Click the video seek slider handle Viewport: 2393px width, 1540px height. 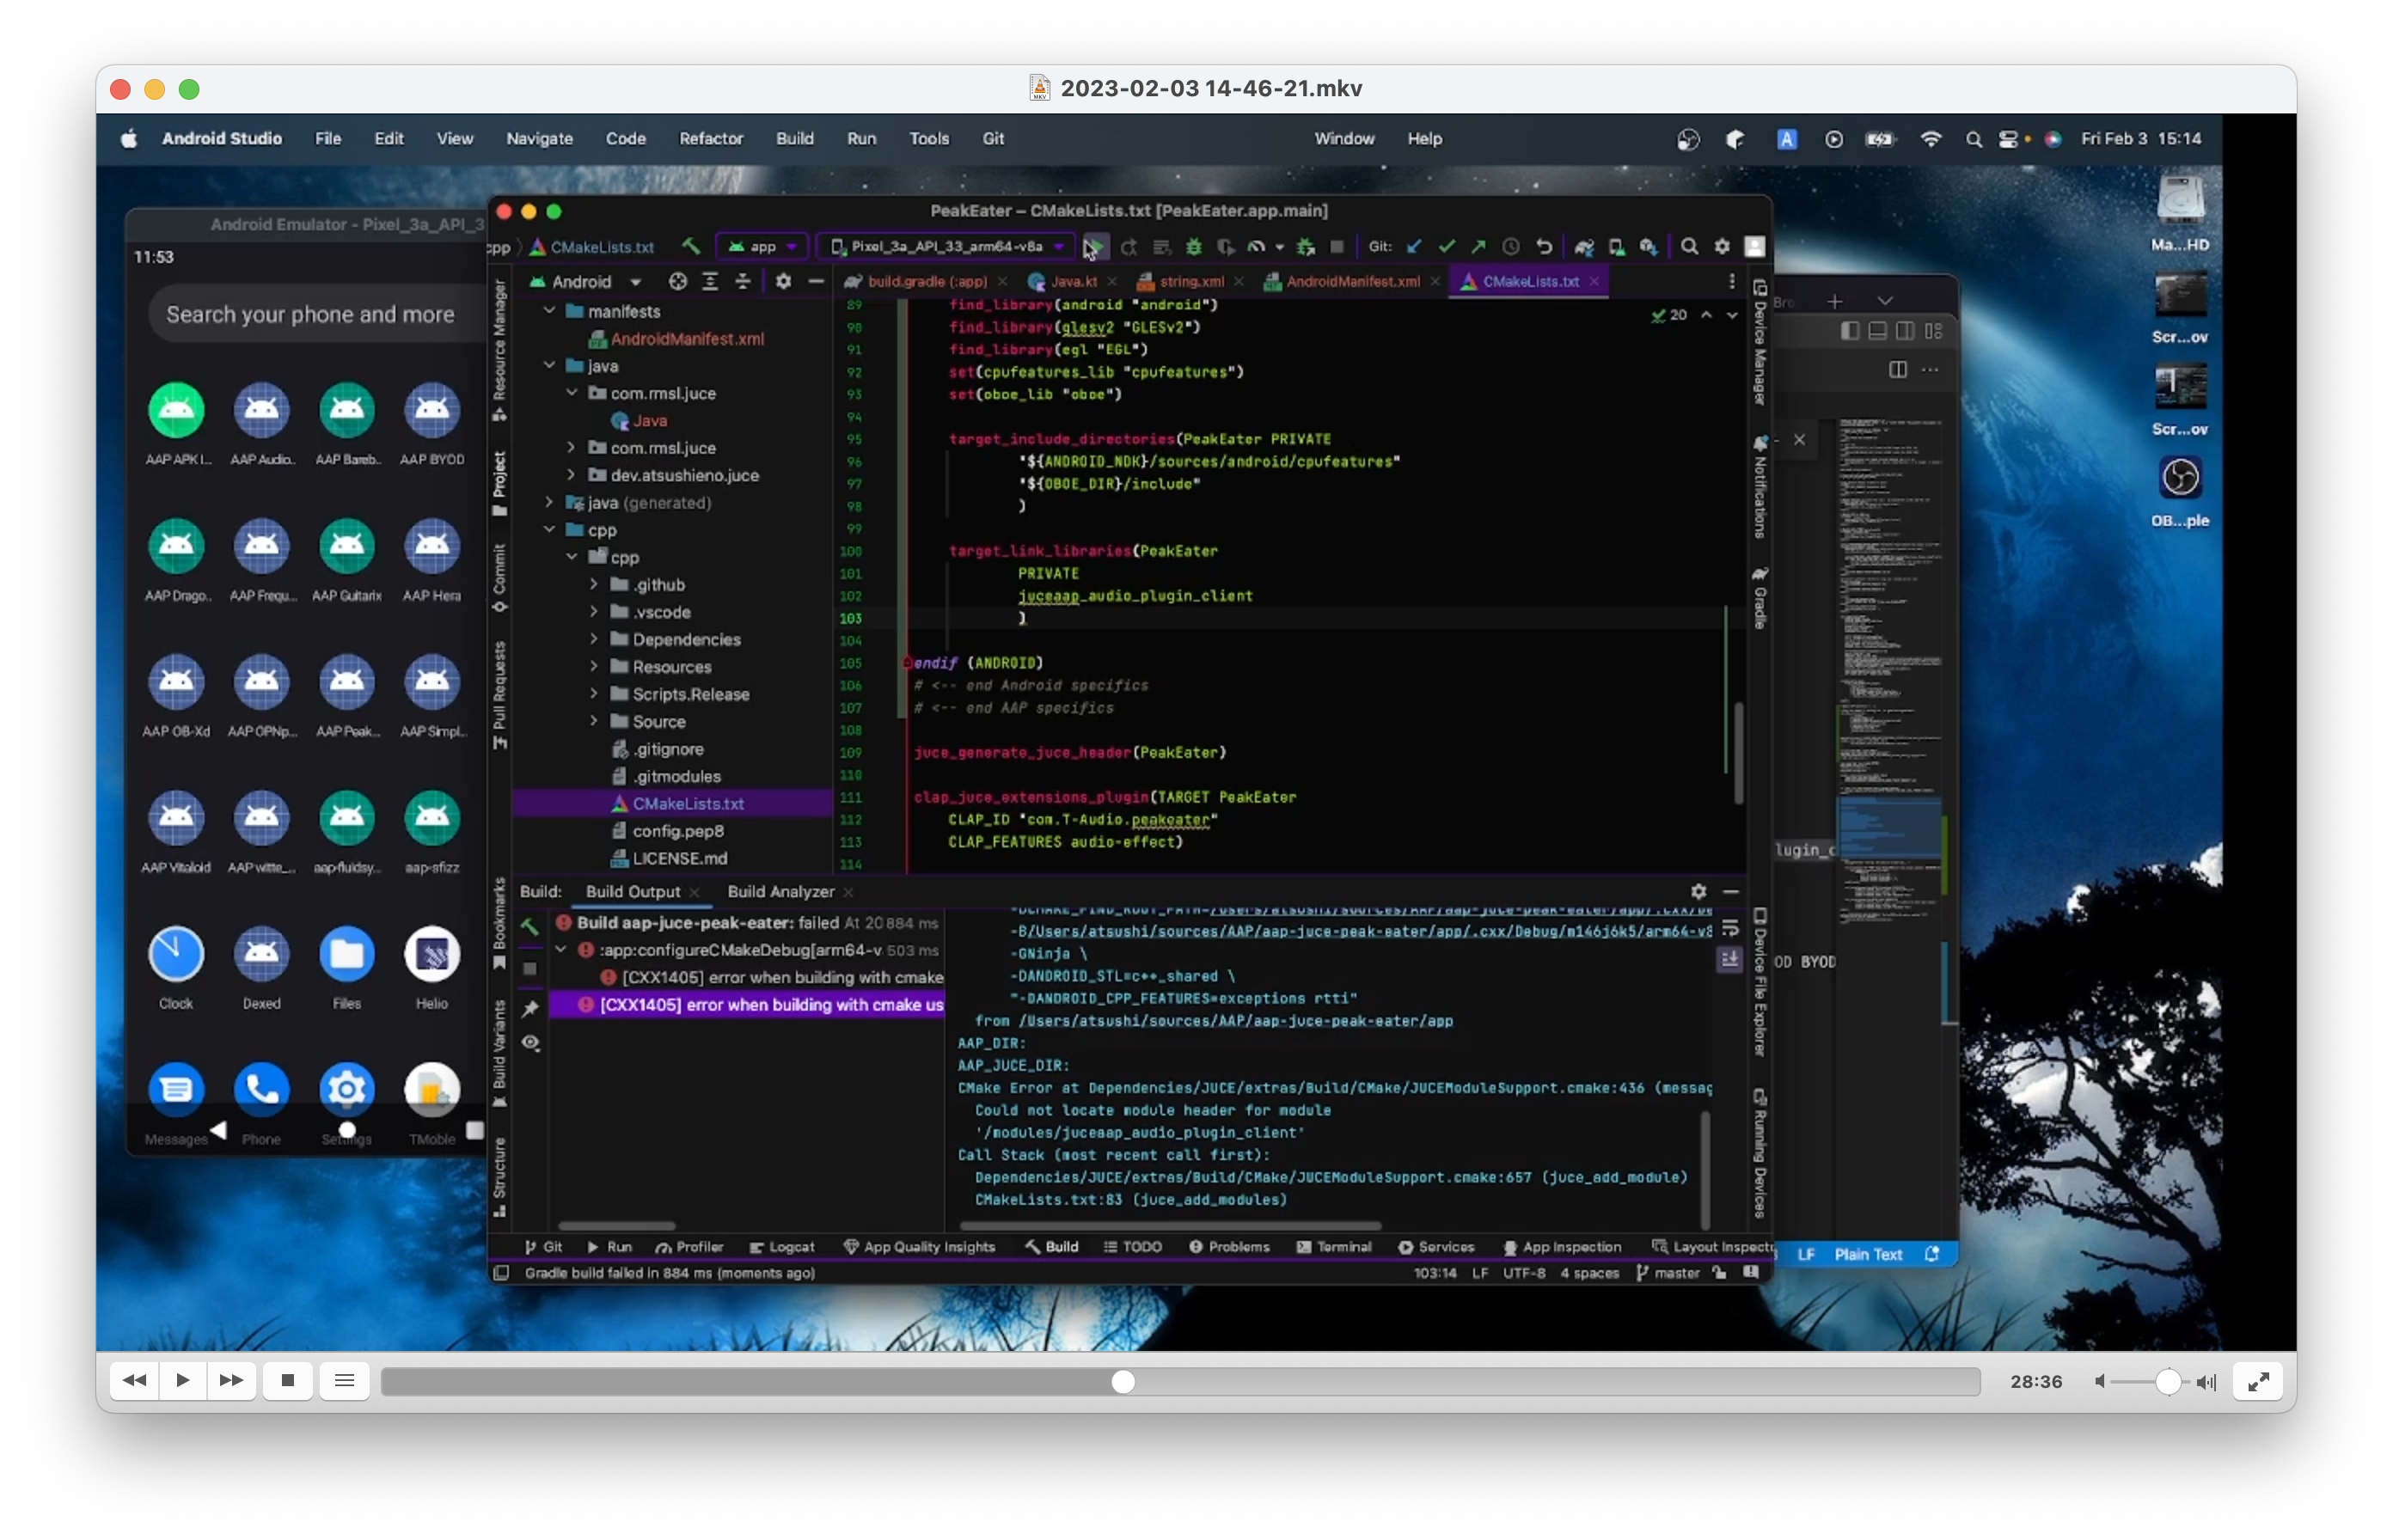coord(1123,1381)
